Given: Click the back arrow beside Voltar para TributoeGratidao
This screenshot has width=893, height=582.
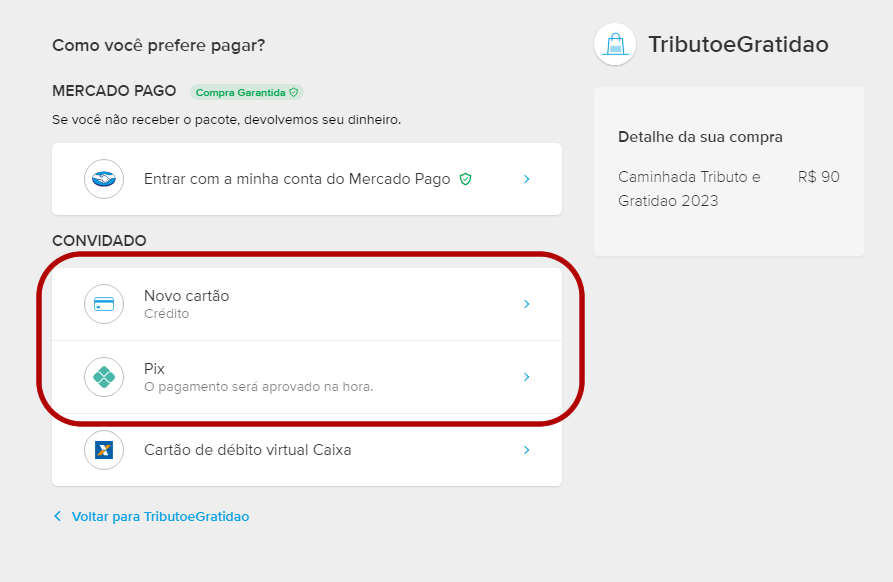Looking at the screenshot, I should (57, 516).
